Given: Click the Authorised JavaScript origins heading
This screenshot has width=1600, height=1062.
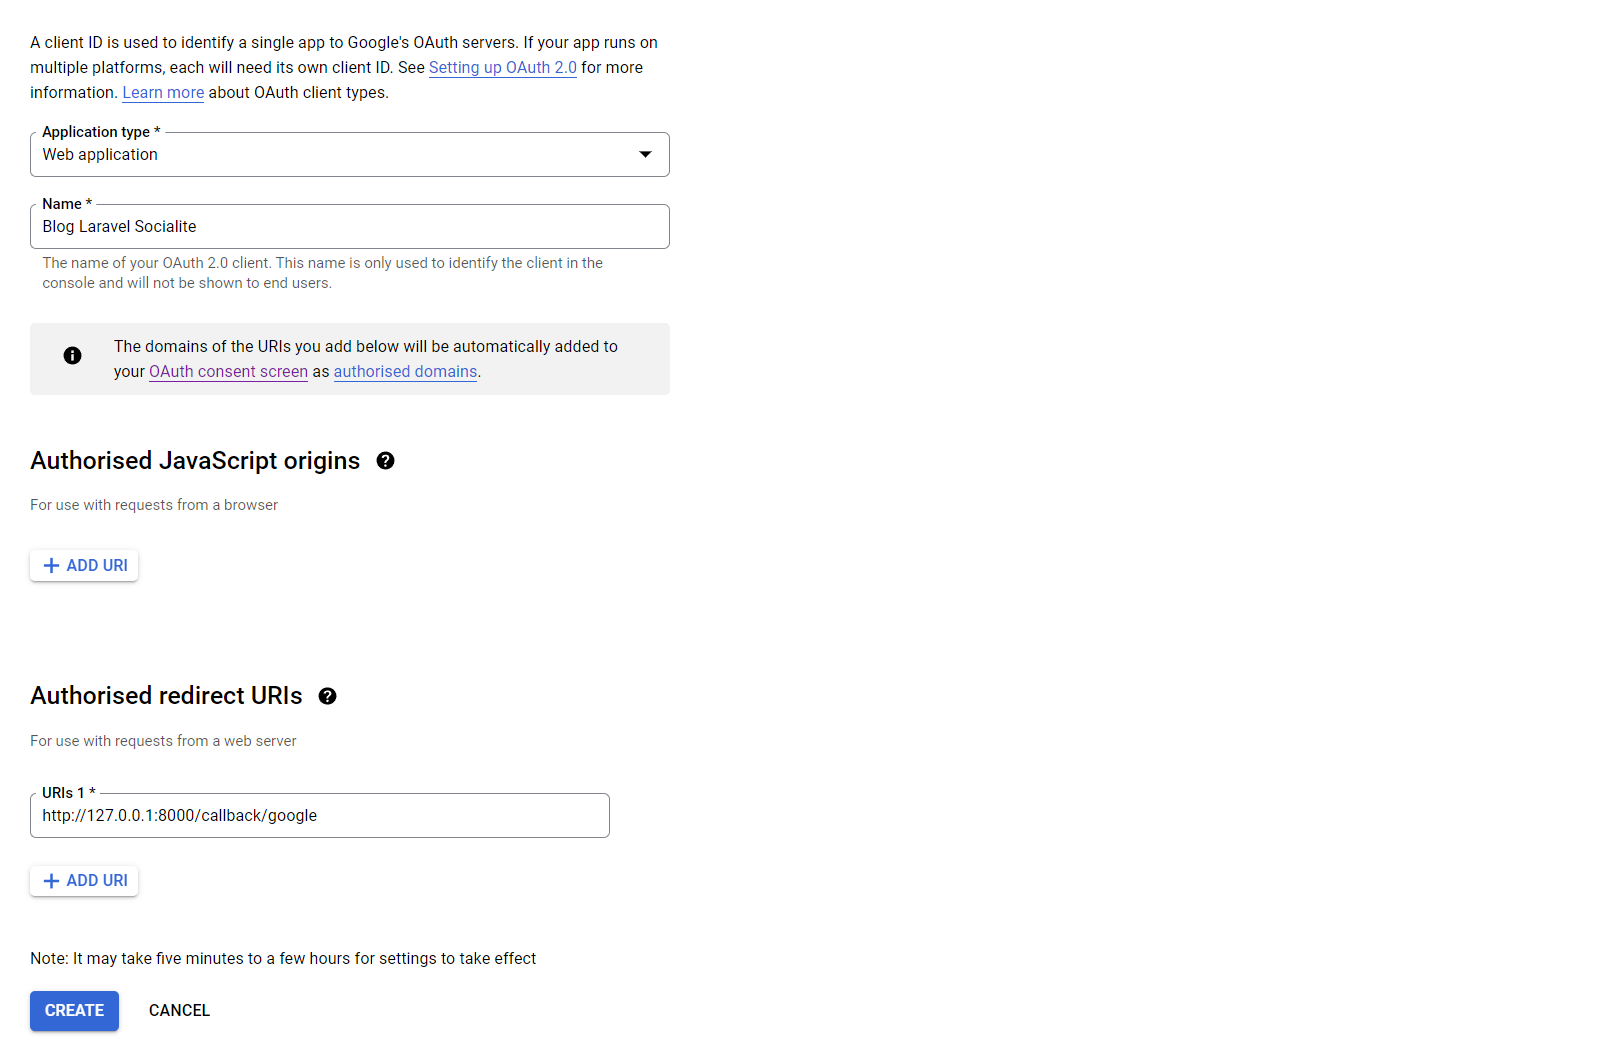Looking at the screenshot, I should pyautogui.click(x=195, y=461).
